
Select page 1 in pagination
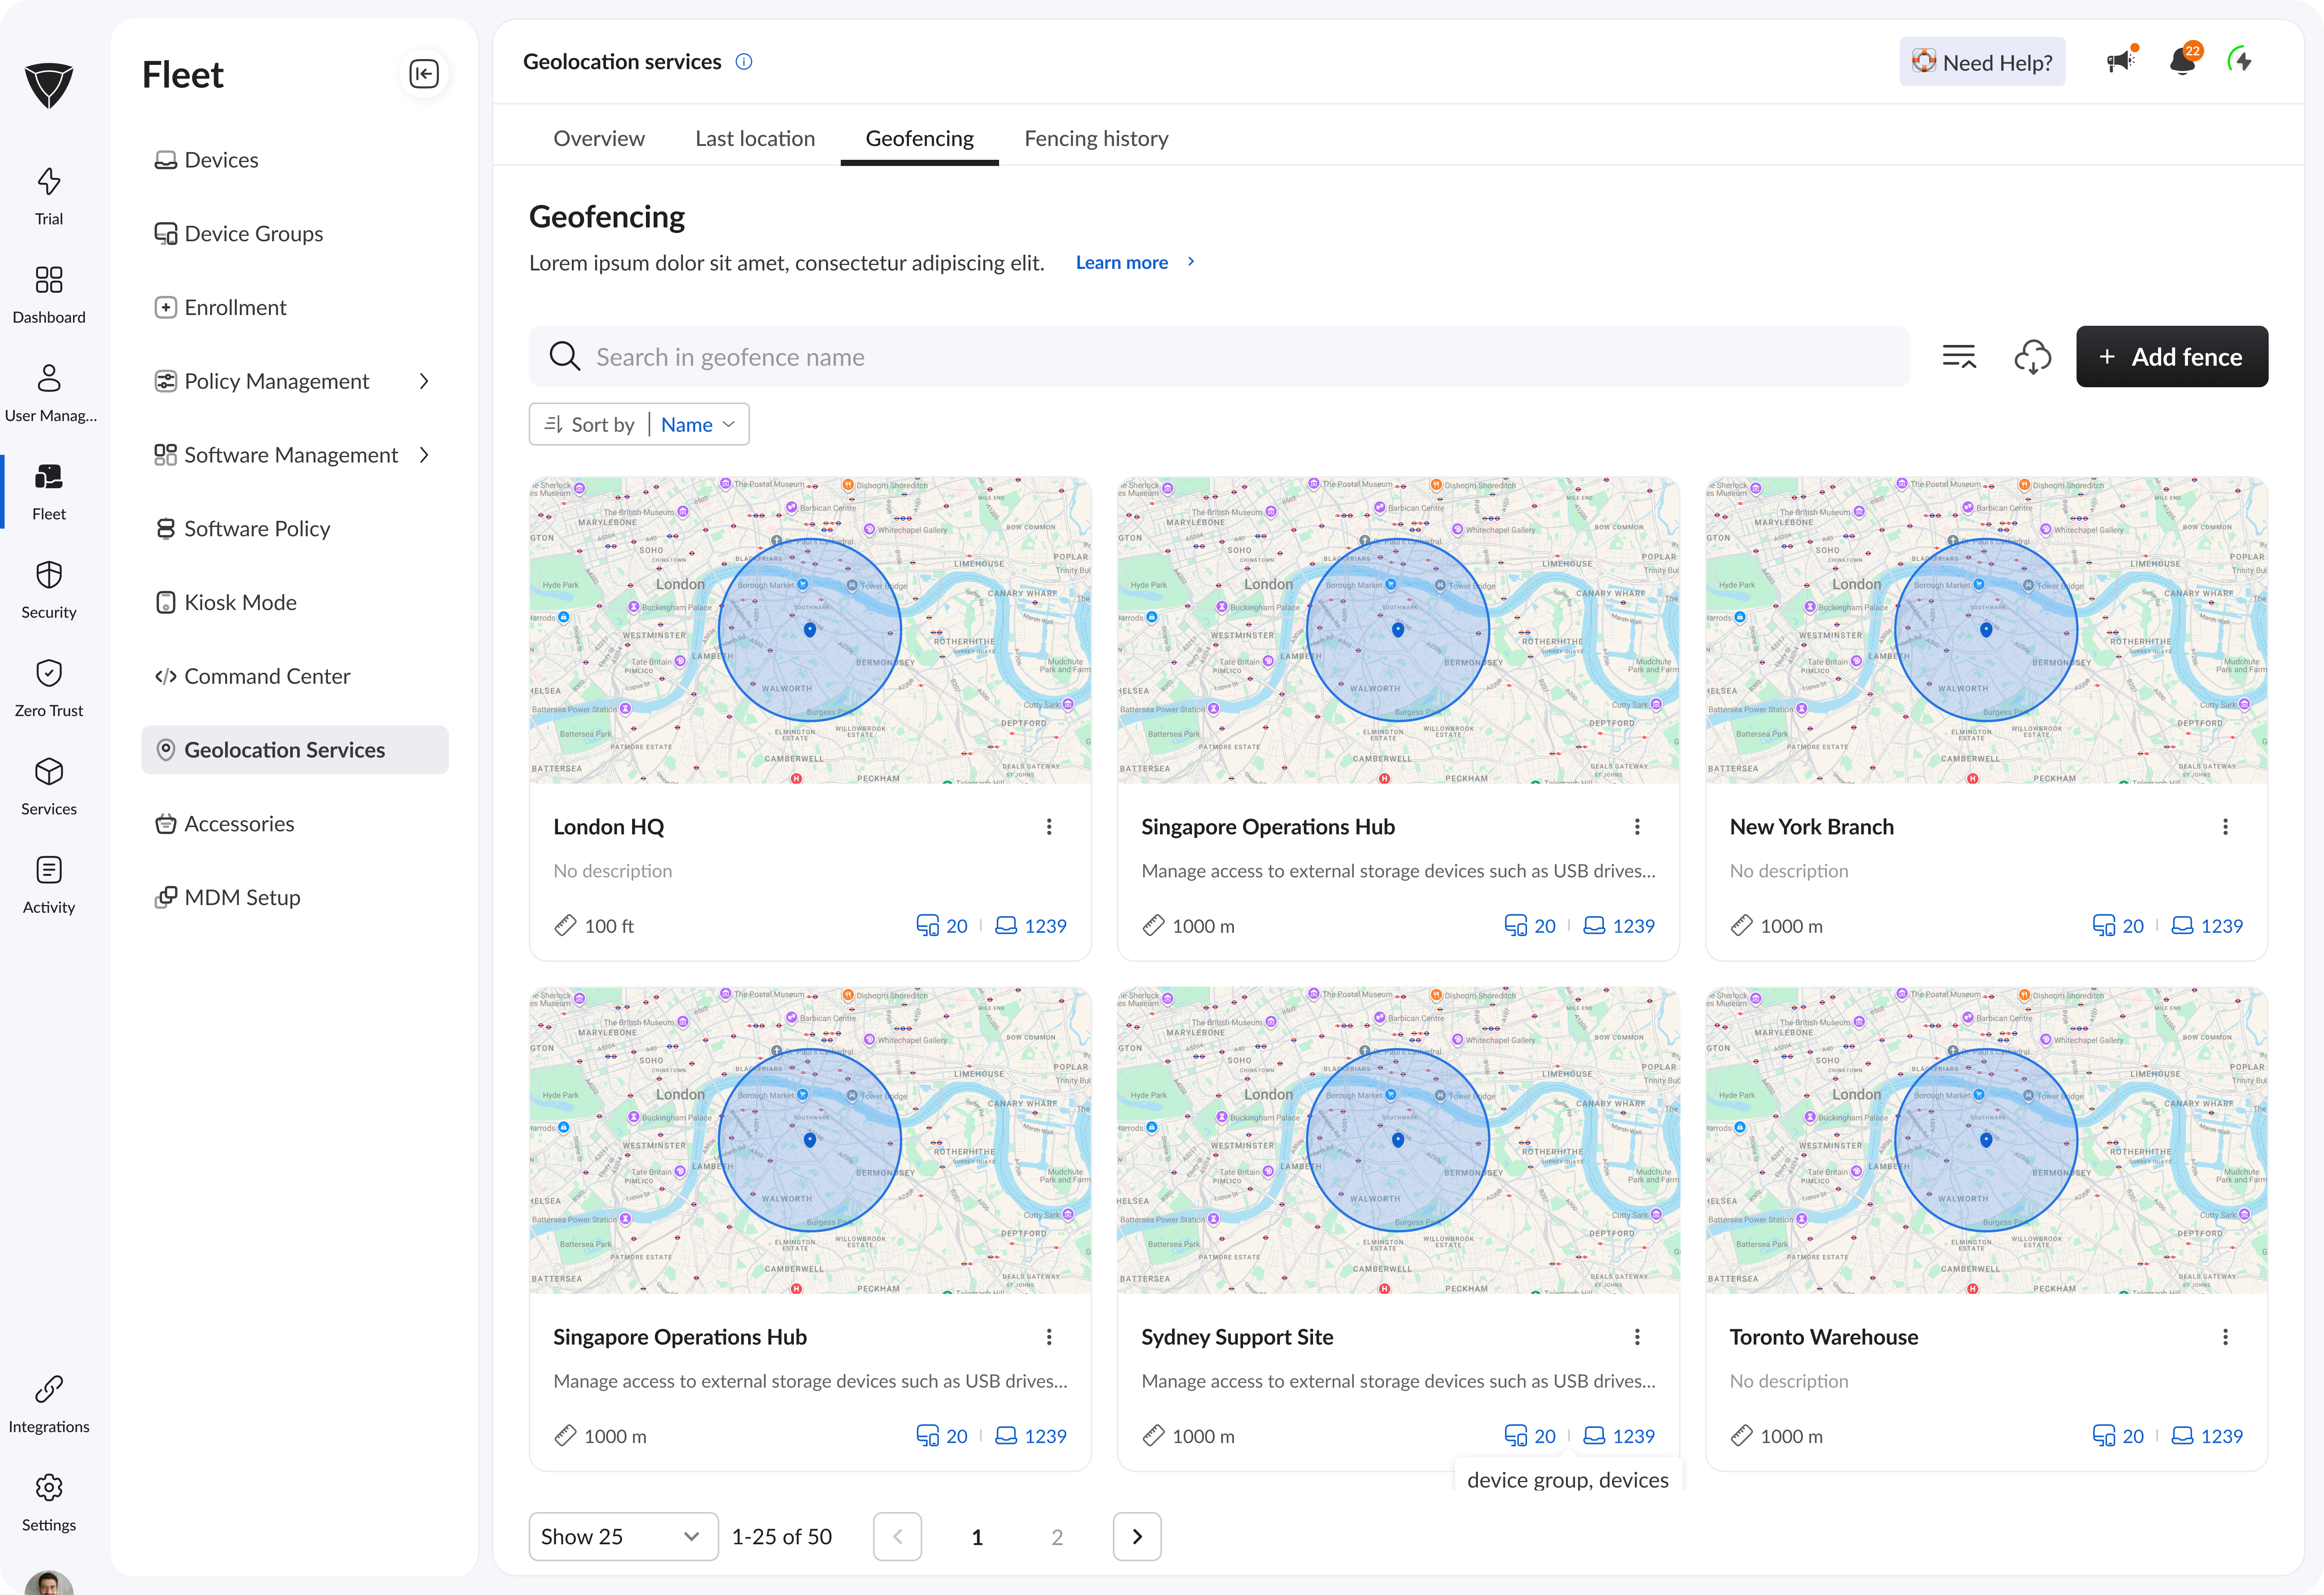[977, 1537]
